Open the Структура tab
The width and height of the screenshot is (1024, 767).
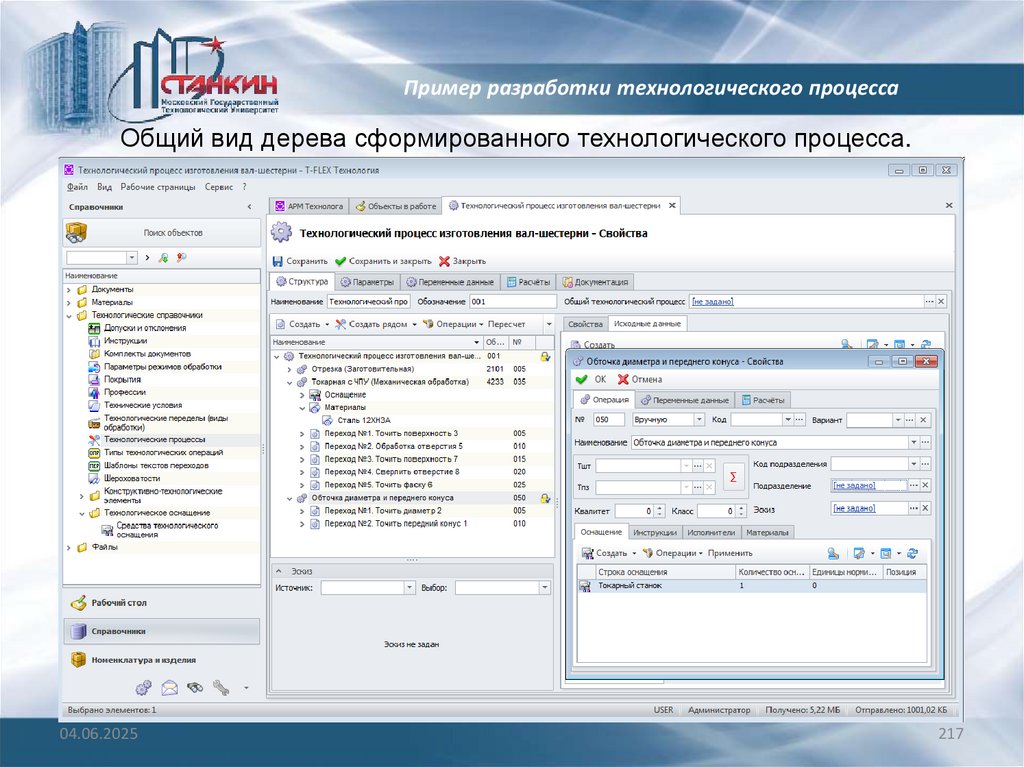pyautogui.click(x=302, y=282)
